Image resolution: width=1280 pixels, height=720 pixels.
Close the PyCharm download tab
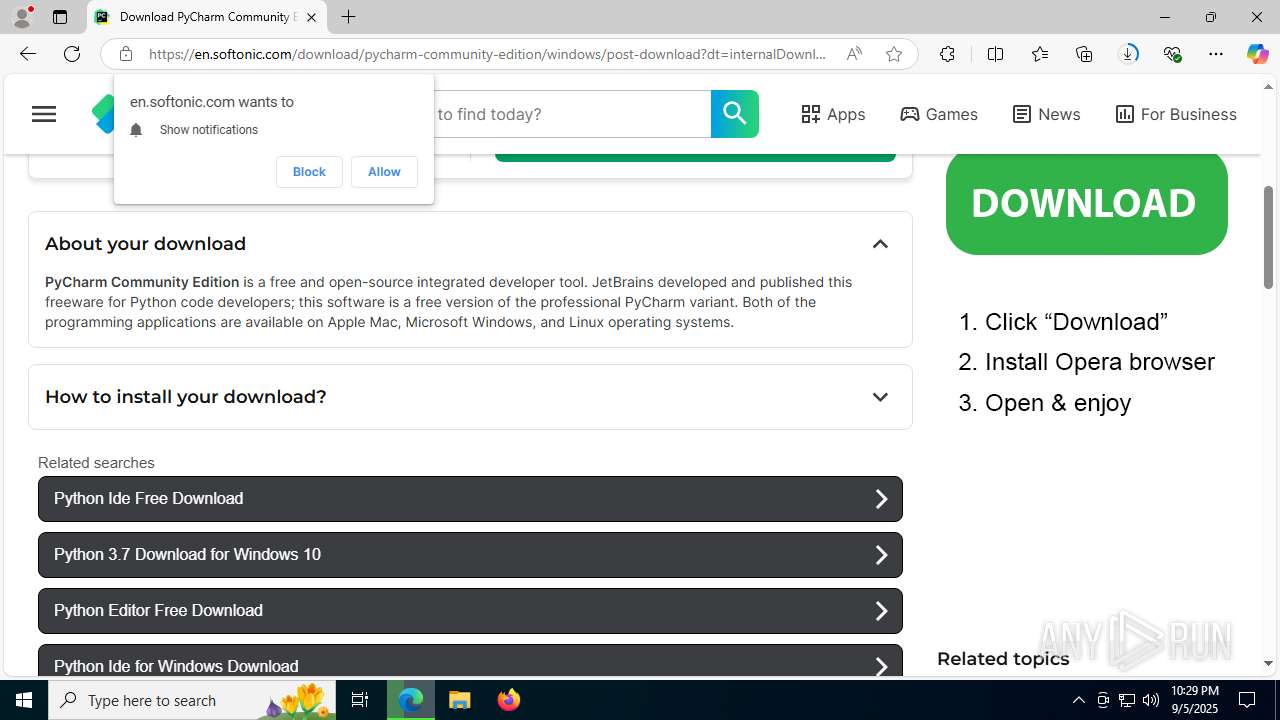311,17
